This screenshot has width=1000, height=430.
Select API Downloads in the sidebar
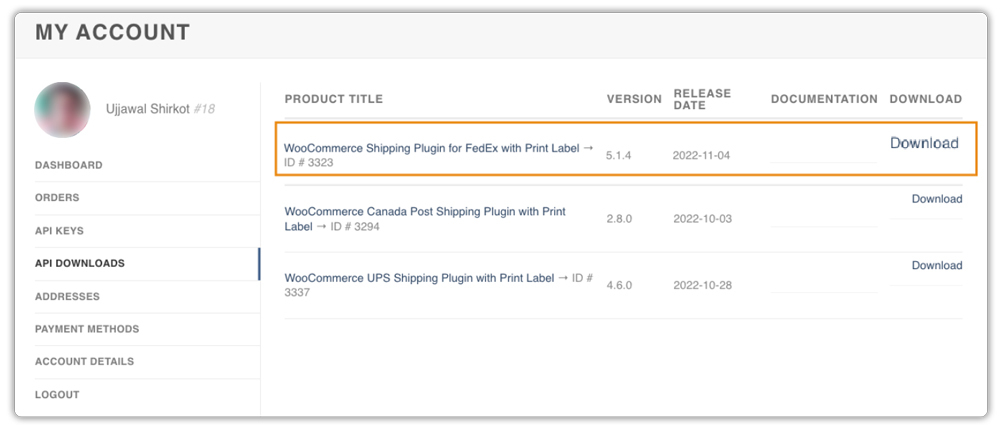point(80,264)
